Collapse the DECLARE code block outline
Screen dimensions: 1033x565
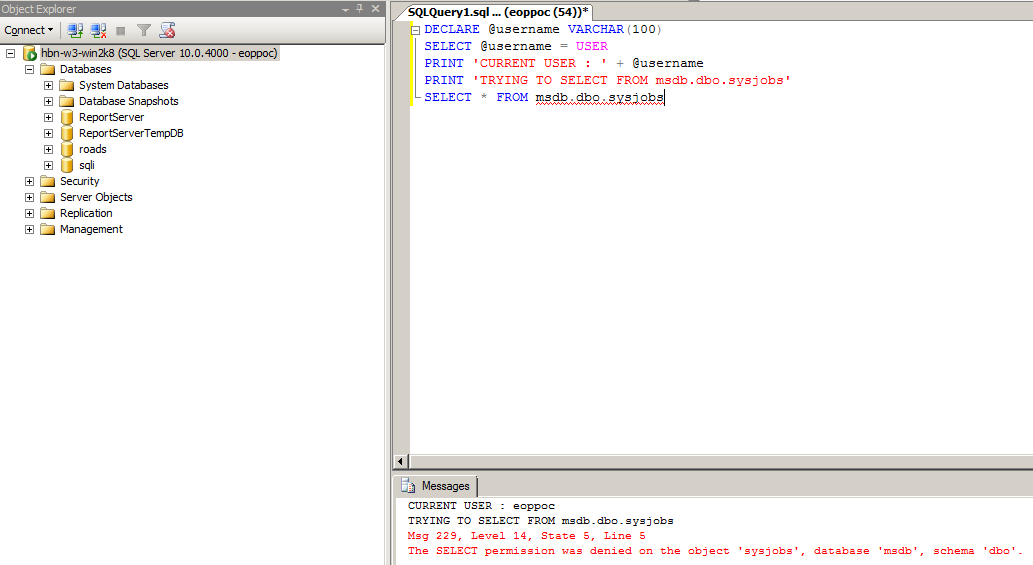coord(415,30)
